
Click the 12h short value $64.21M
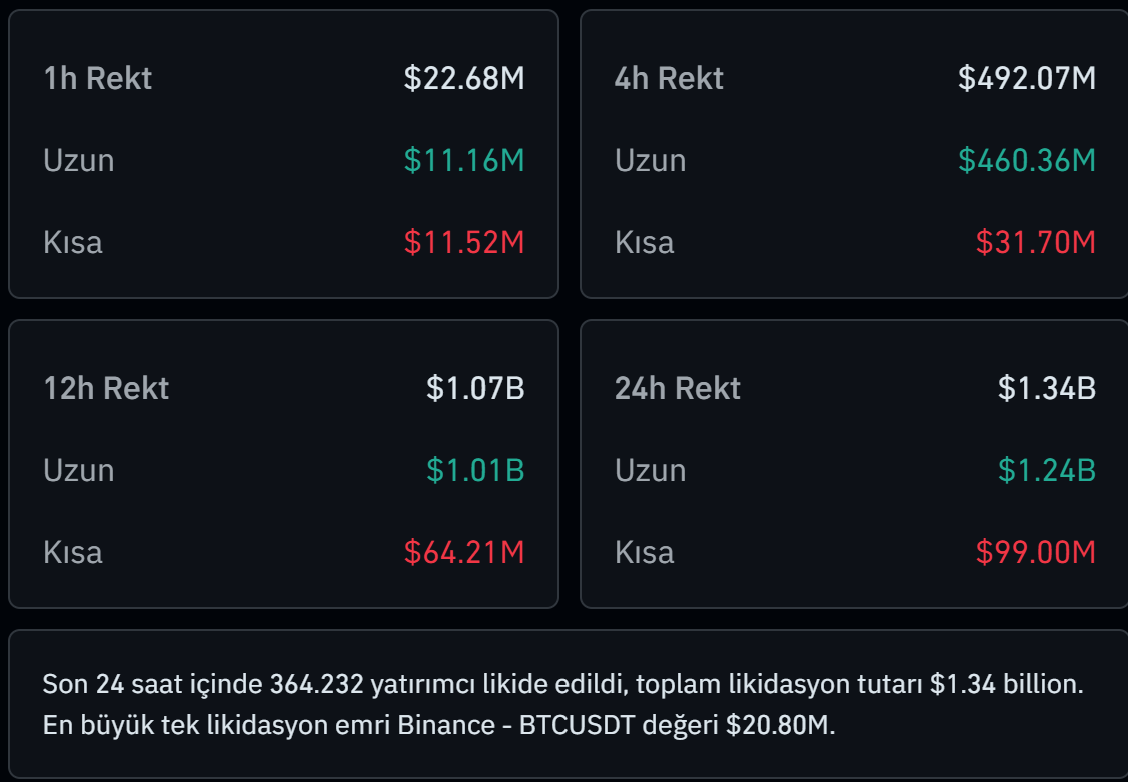[464, 552]
